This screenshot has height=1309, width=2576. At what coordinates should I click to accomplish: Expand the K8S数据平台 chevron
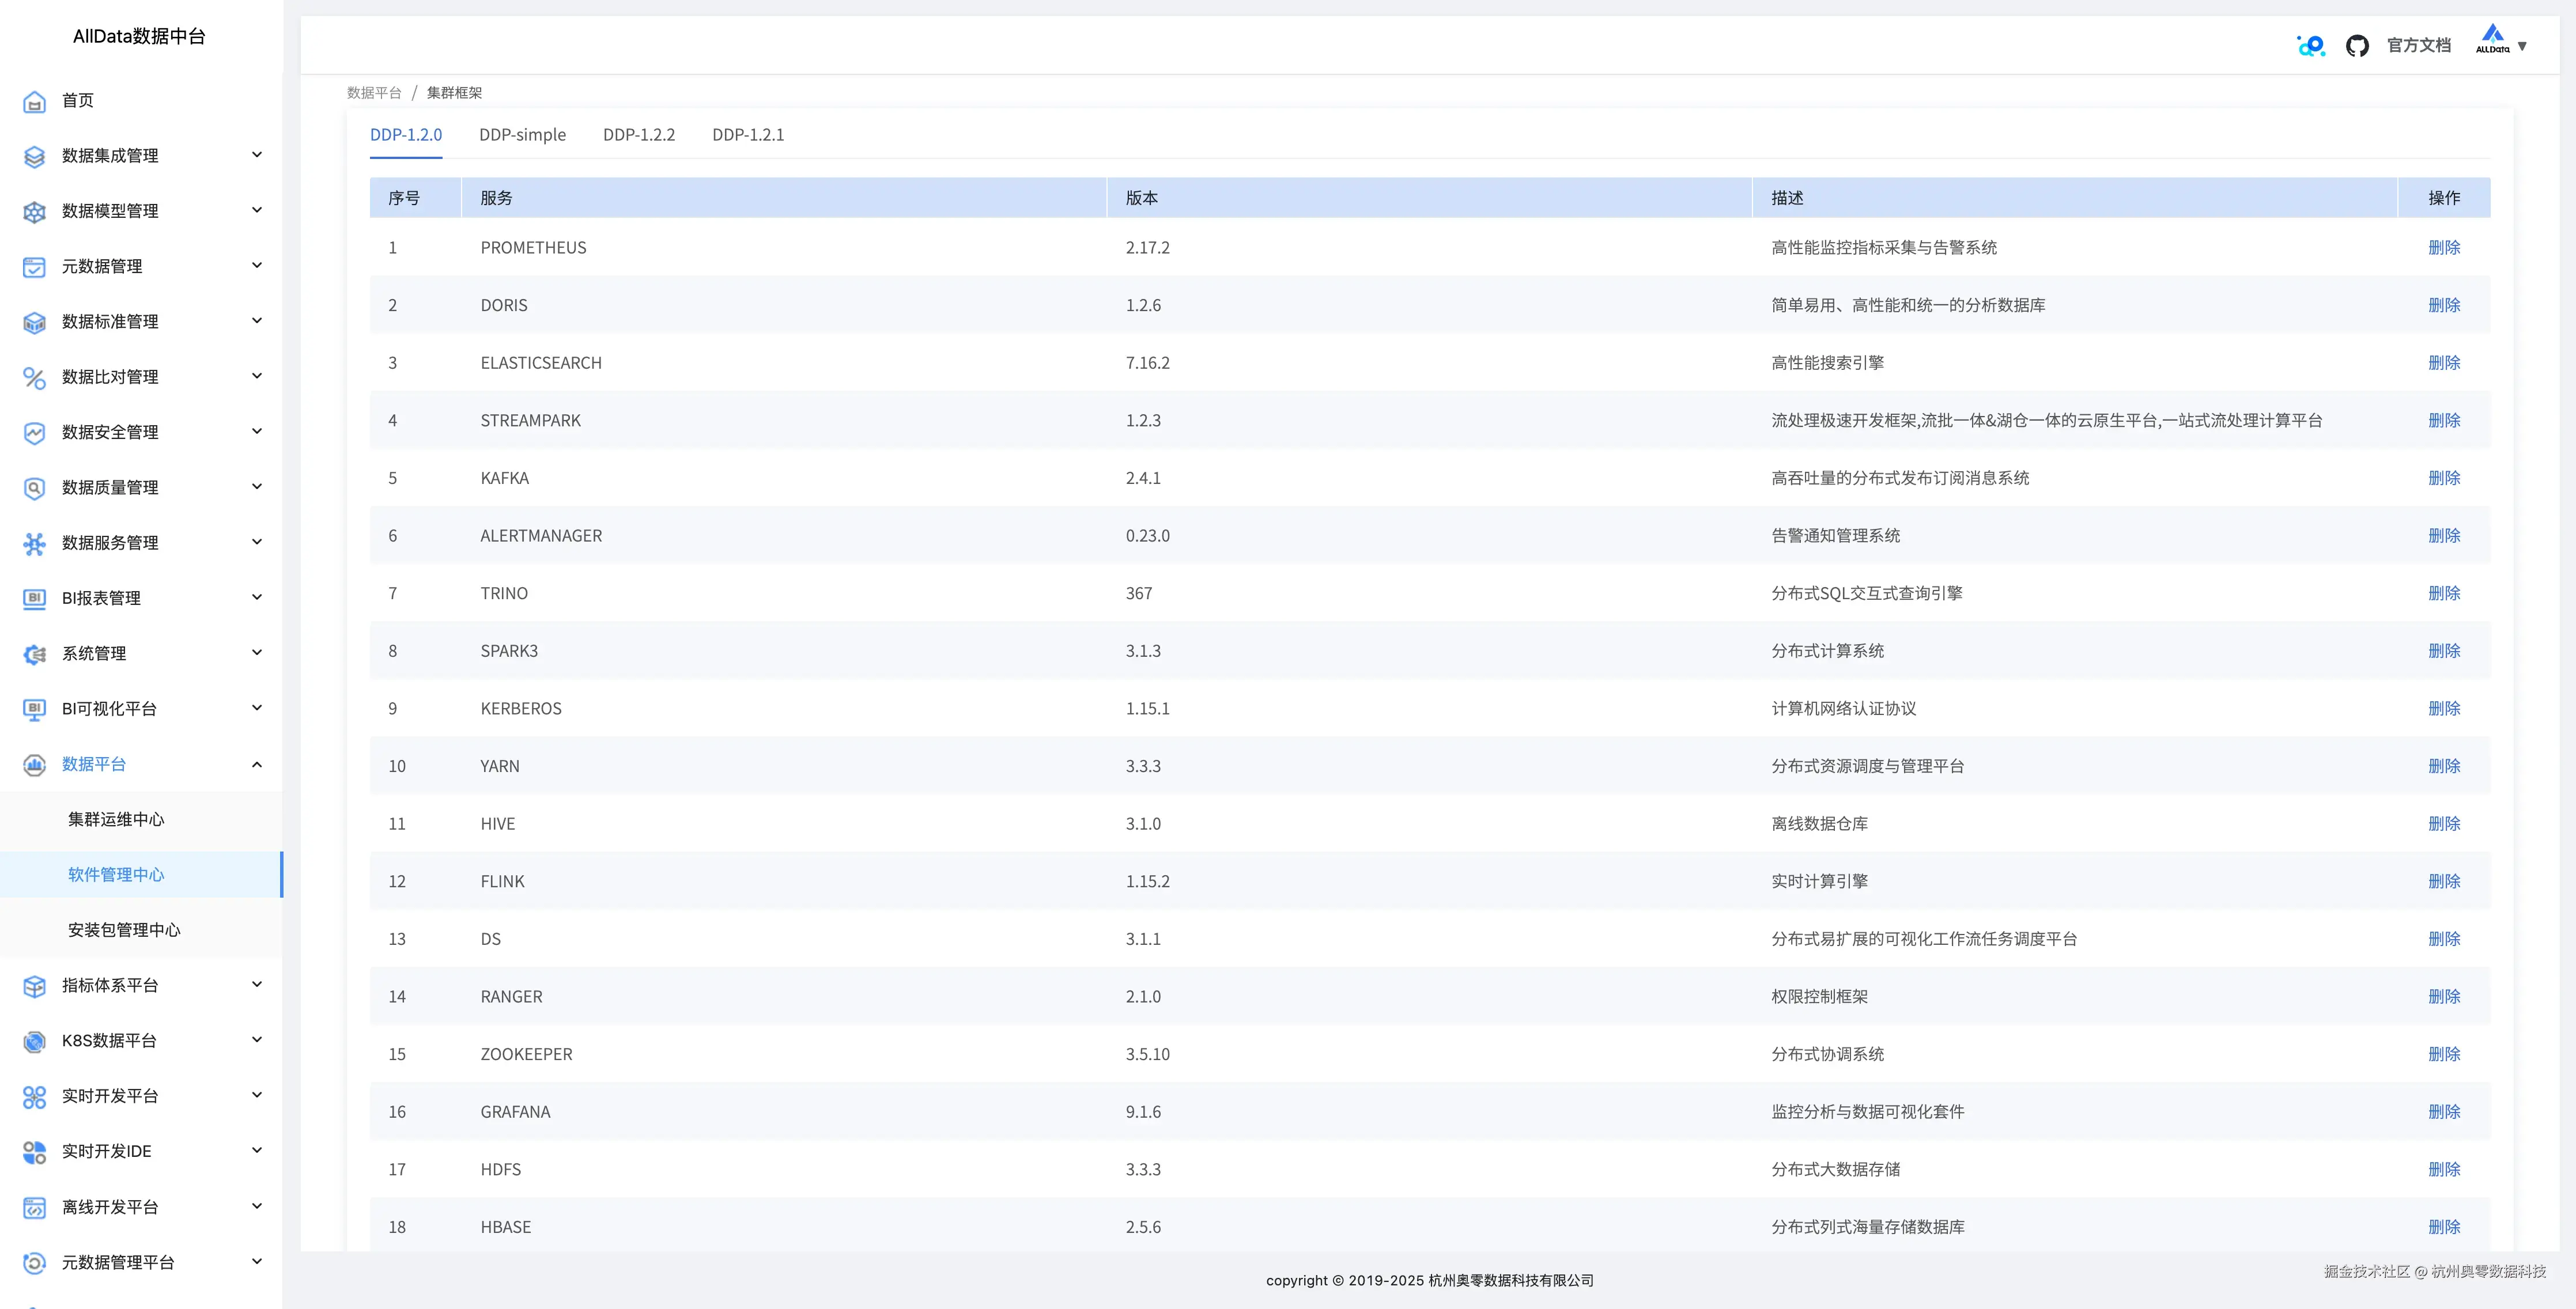tap(257, 1040)
